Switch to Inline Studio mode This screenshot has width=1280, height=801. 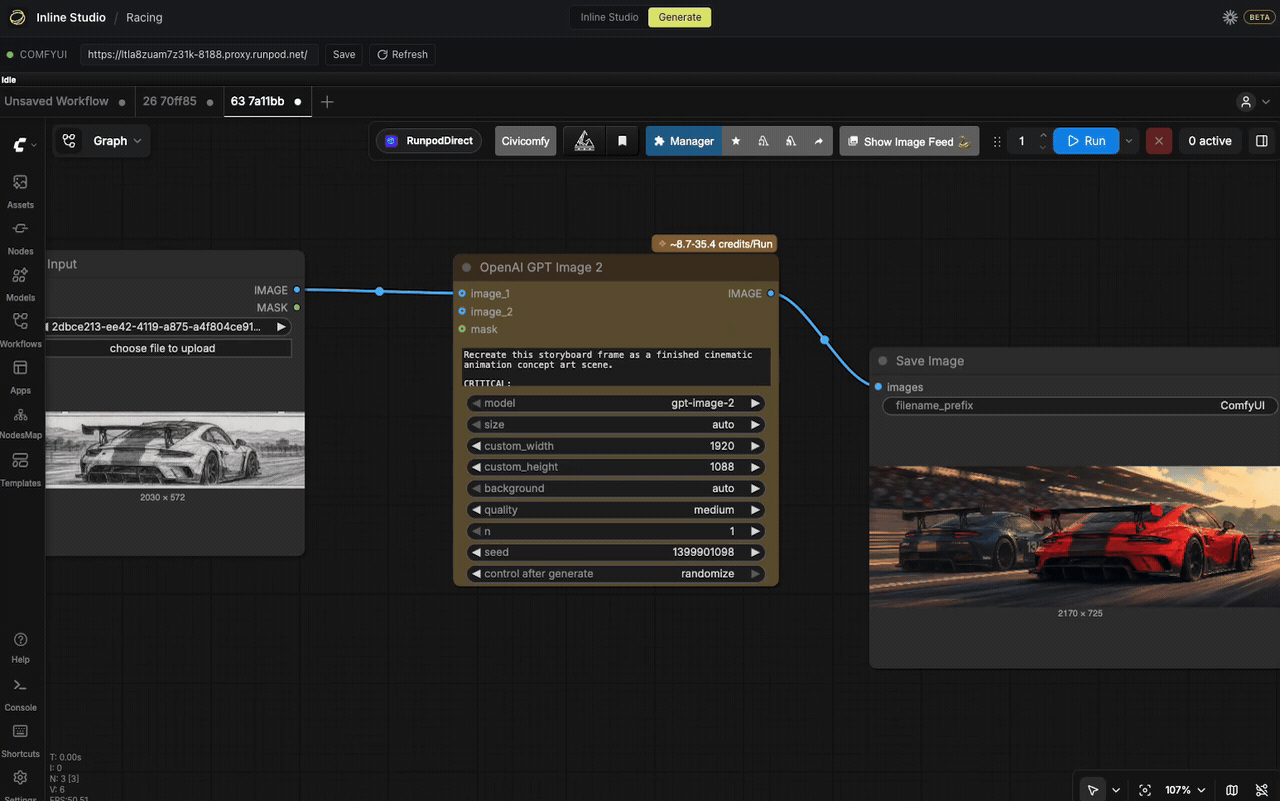(x=609, y=17)
